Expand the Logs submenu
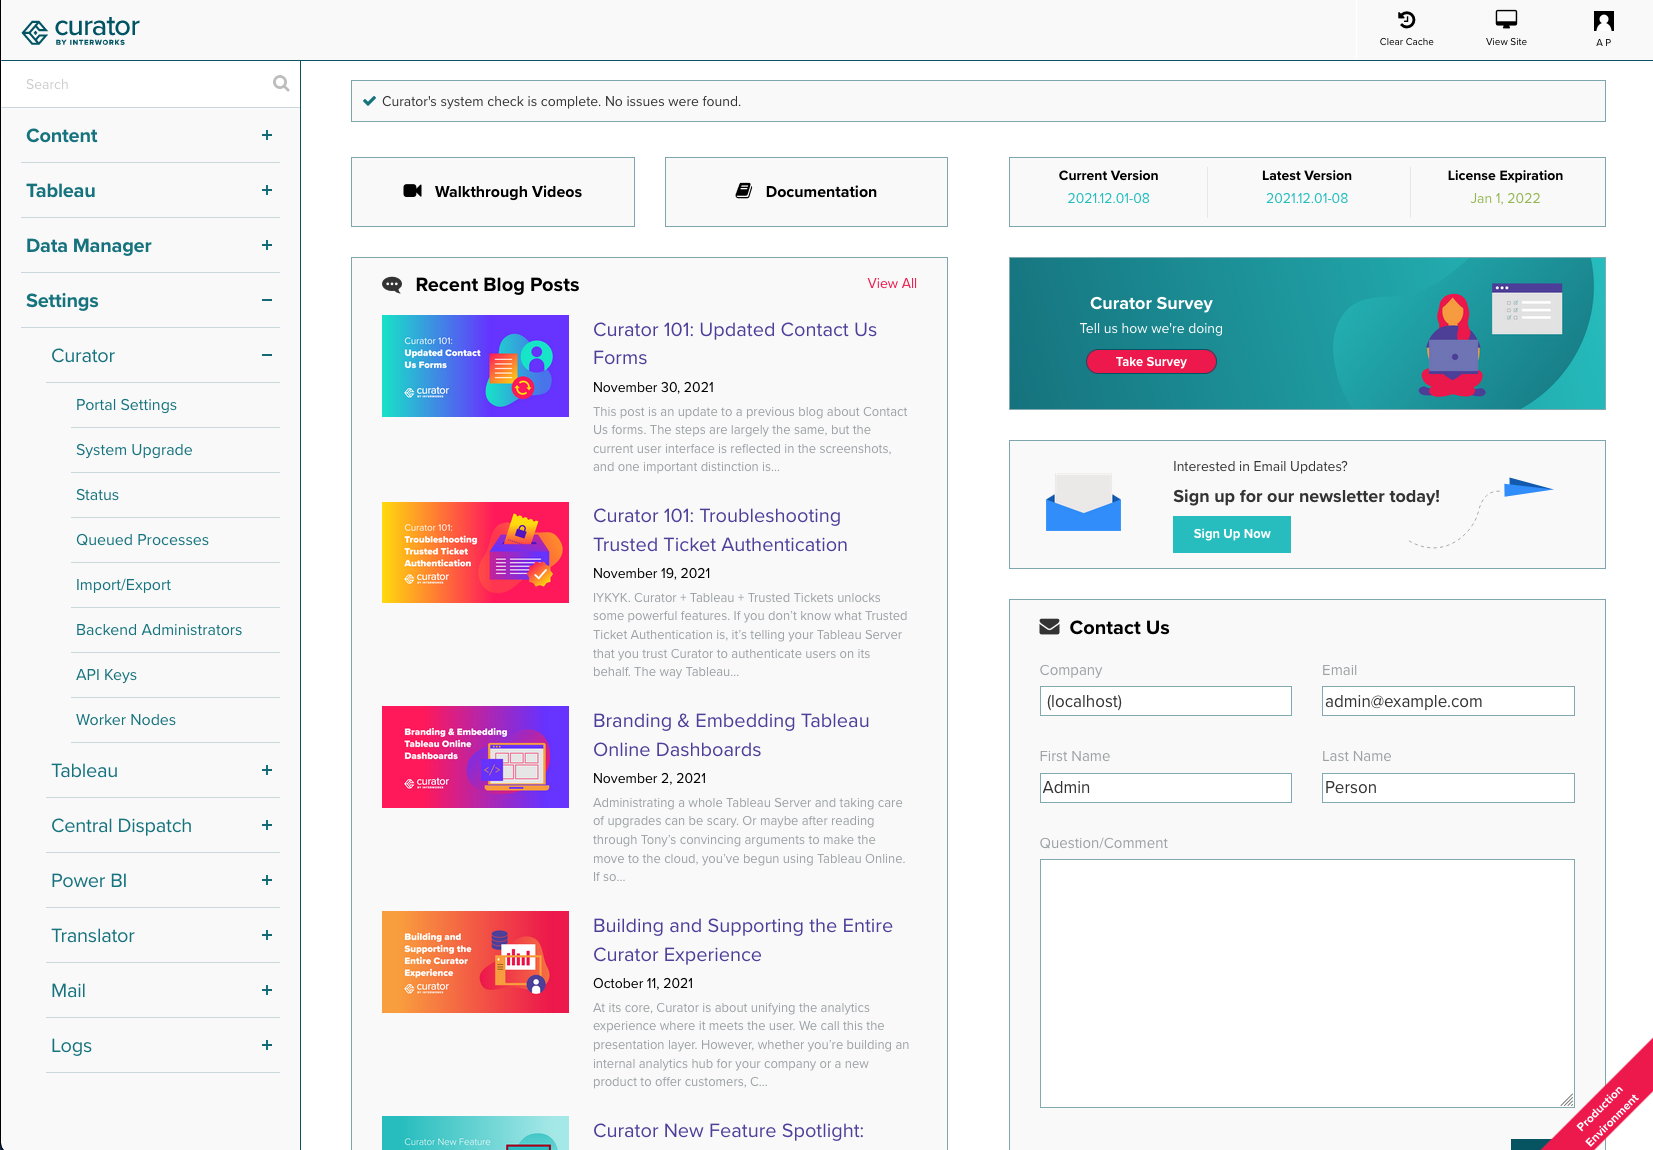 coord(267,1045)
